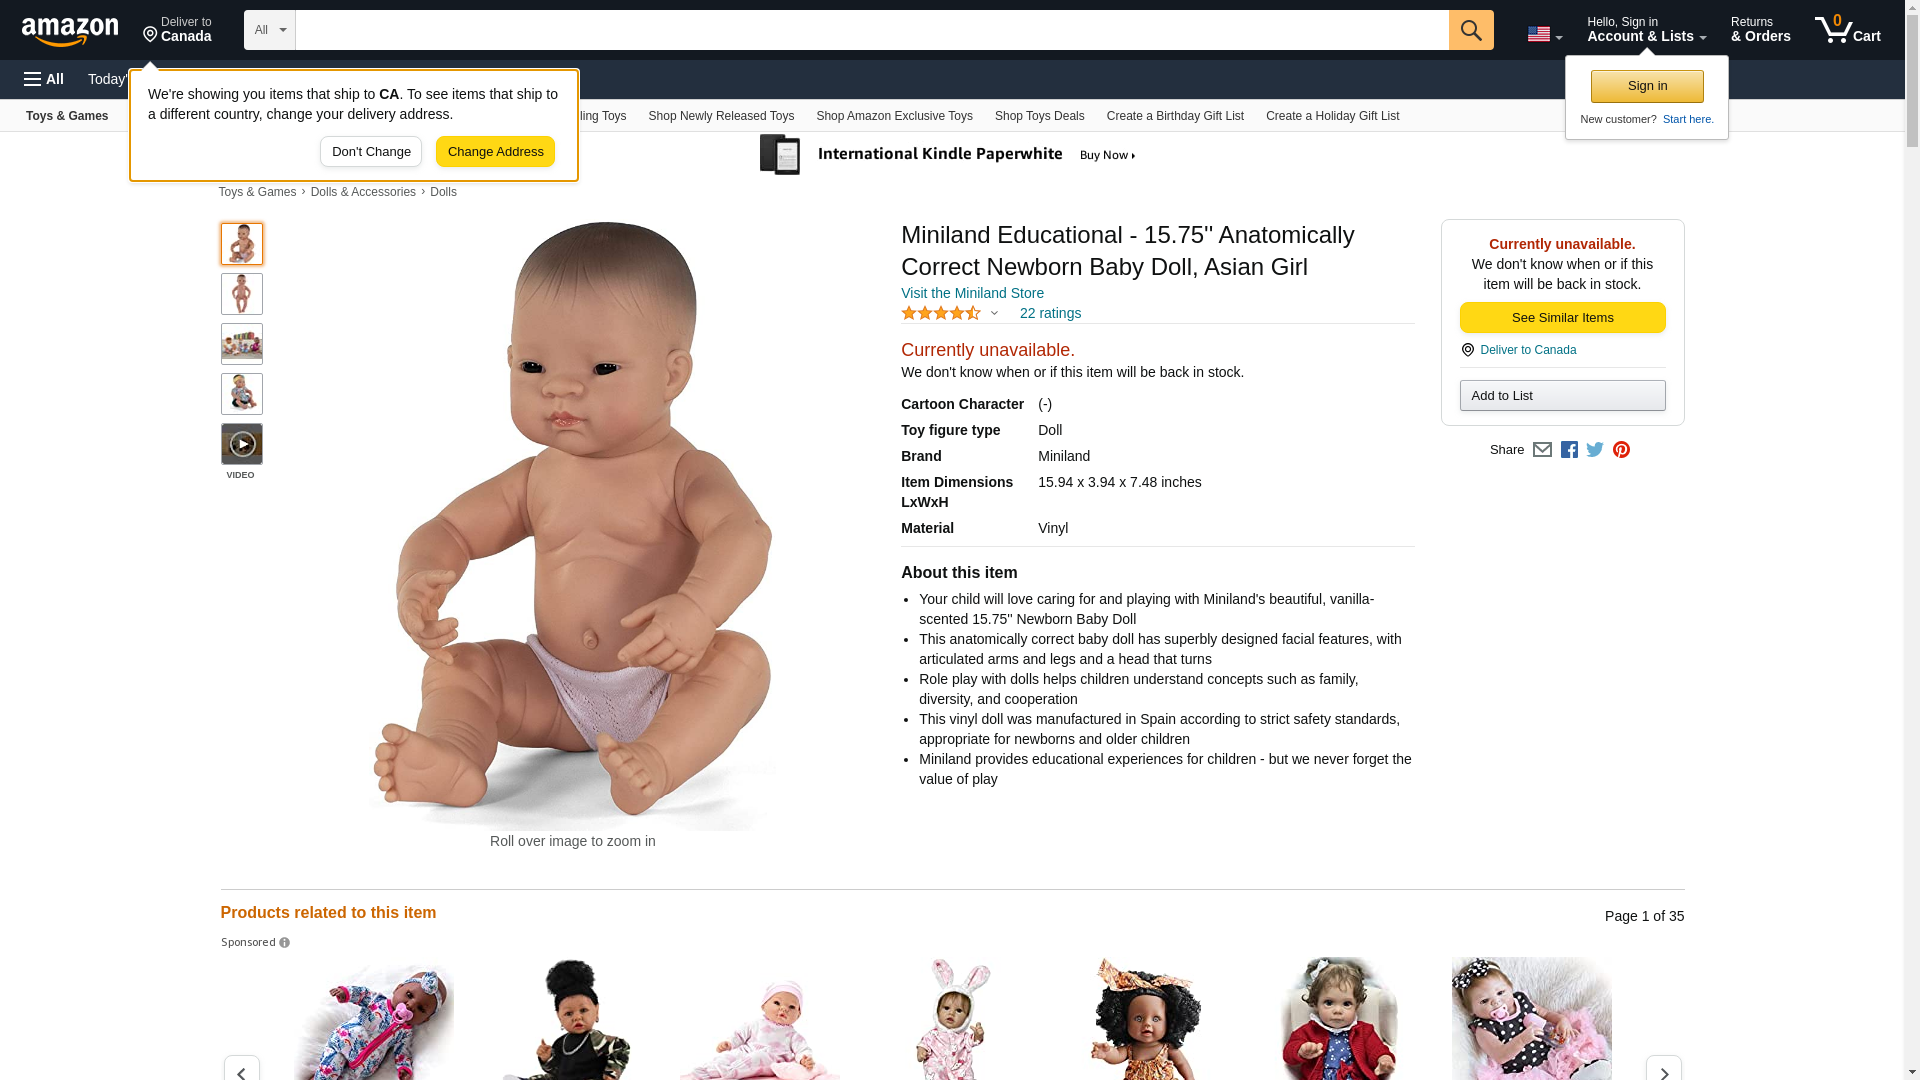Open Shop Toys Deals menu item
The image size is (1920, 1080).
pyautogui.click(x=1039, y=116)
